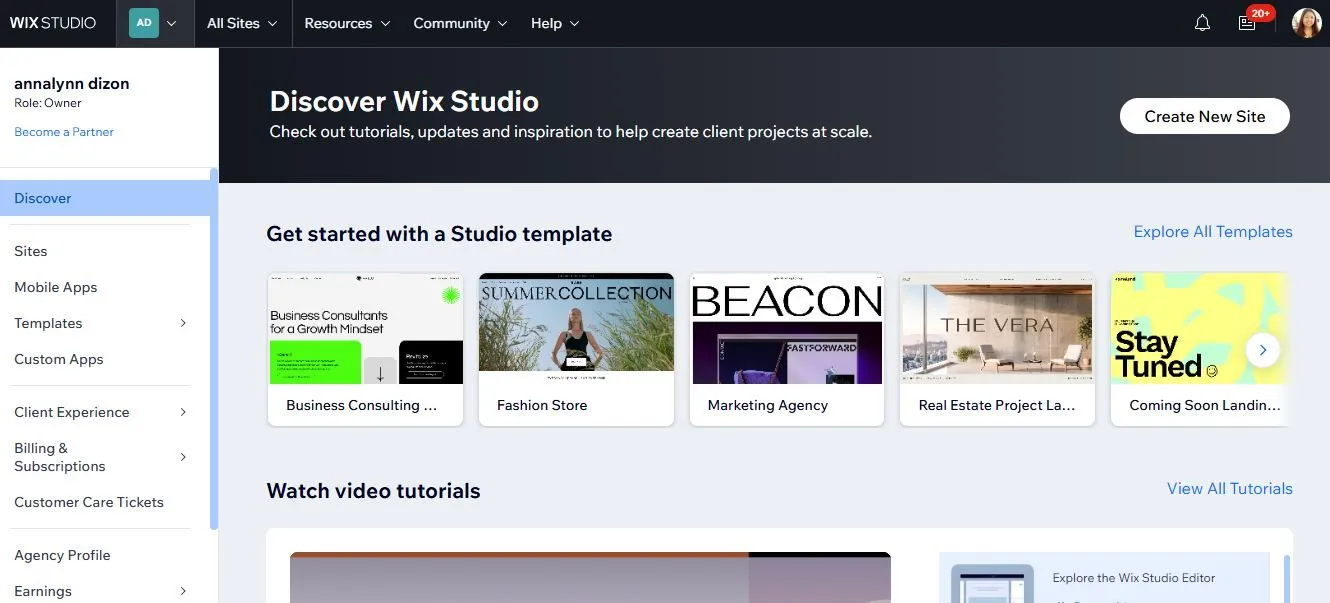Viewport: 1330px width, 603px height.
Task: Open the AD workspace avatar switcher
Action: pos(153,23)
